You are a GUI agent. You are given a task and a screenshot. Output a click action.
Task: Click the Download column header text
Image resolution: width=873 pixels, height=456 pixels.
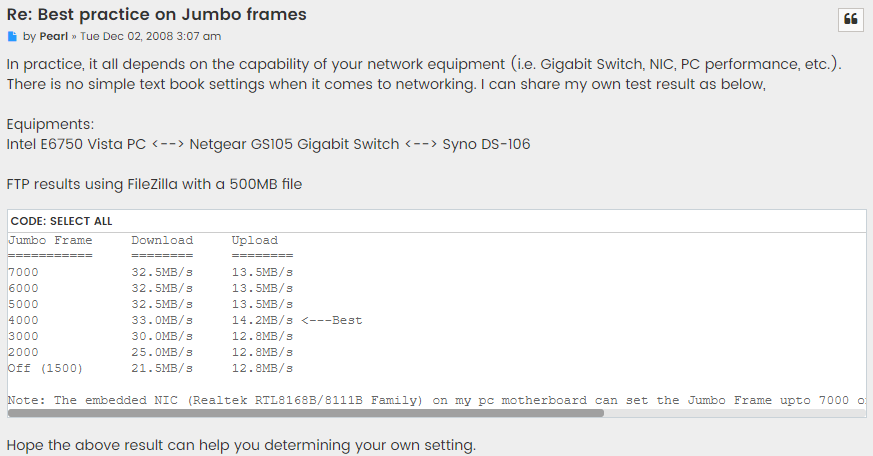click(x=162, y=241)
